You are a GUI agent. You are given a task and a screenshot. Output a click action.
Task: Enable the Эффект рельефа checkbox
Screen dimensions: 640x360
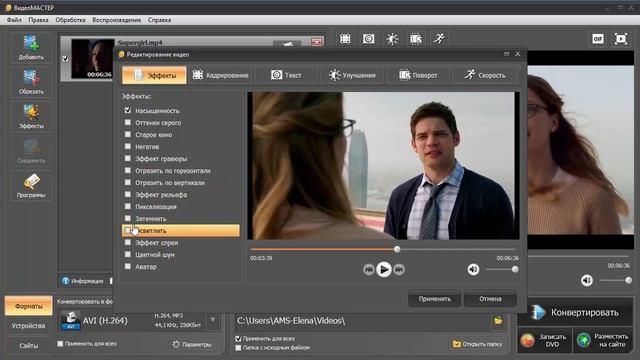pos(128,194)
